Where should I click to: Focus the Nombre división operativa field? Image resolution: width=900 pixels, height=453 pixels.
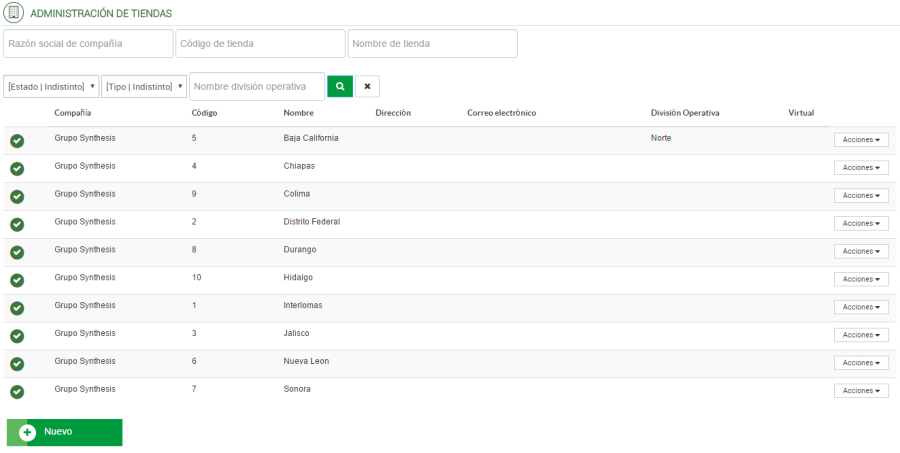coord(257,86)
